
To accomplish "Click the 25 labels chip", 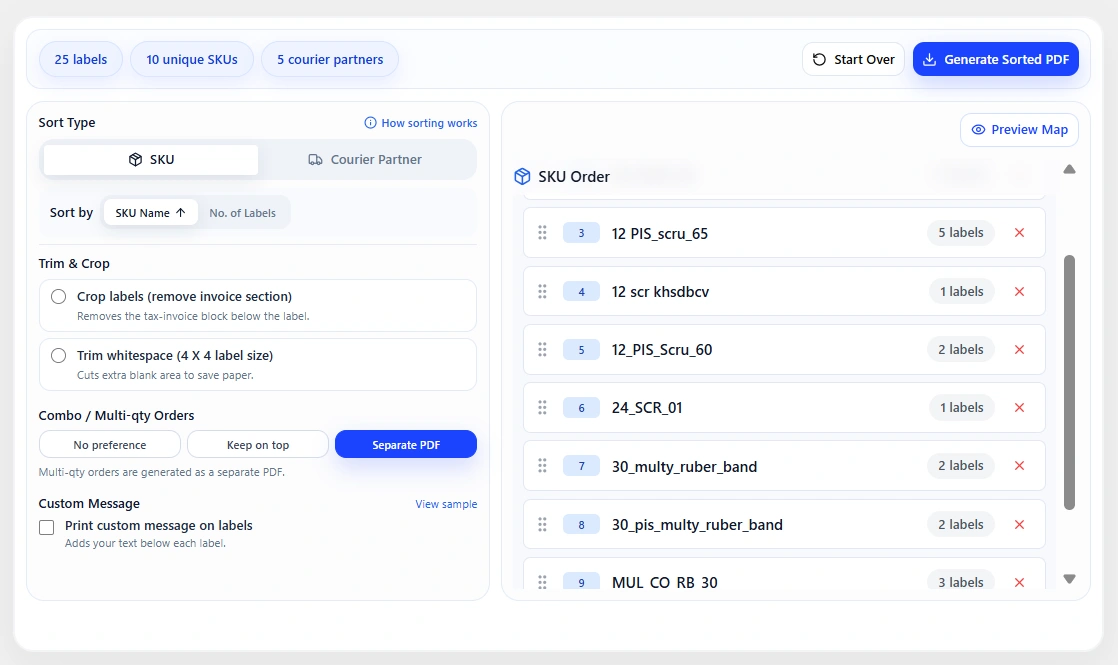I will coord(81,59).
